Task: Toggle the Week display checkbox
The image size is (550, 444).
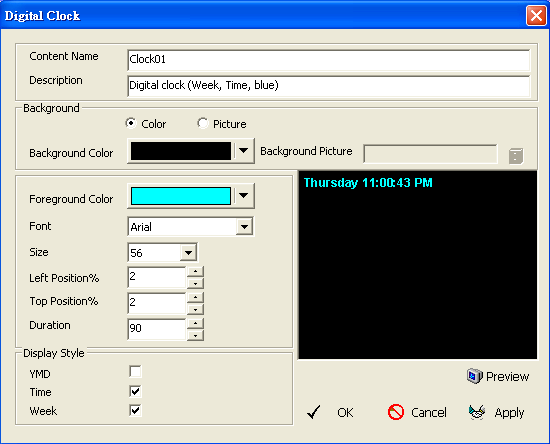Action: tap(135, 410)
